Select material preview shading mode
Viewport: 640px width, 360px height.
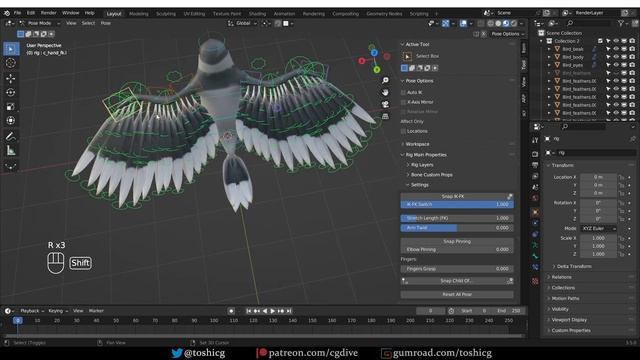[506, 23]
